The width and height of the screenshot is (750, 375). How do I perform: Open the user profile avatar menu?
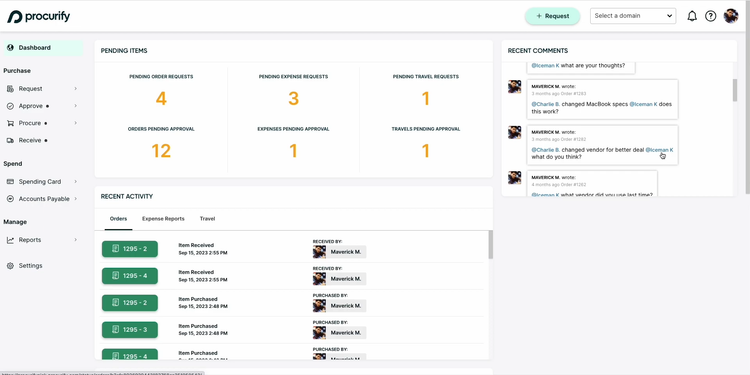click(731, 16)
